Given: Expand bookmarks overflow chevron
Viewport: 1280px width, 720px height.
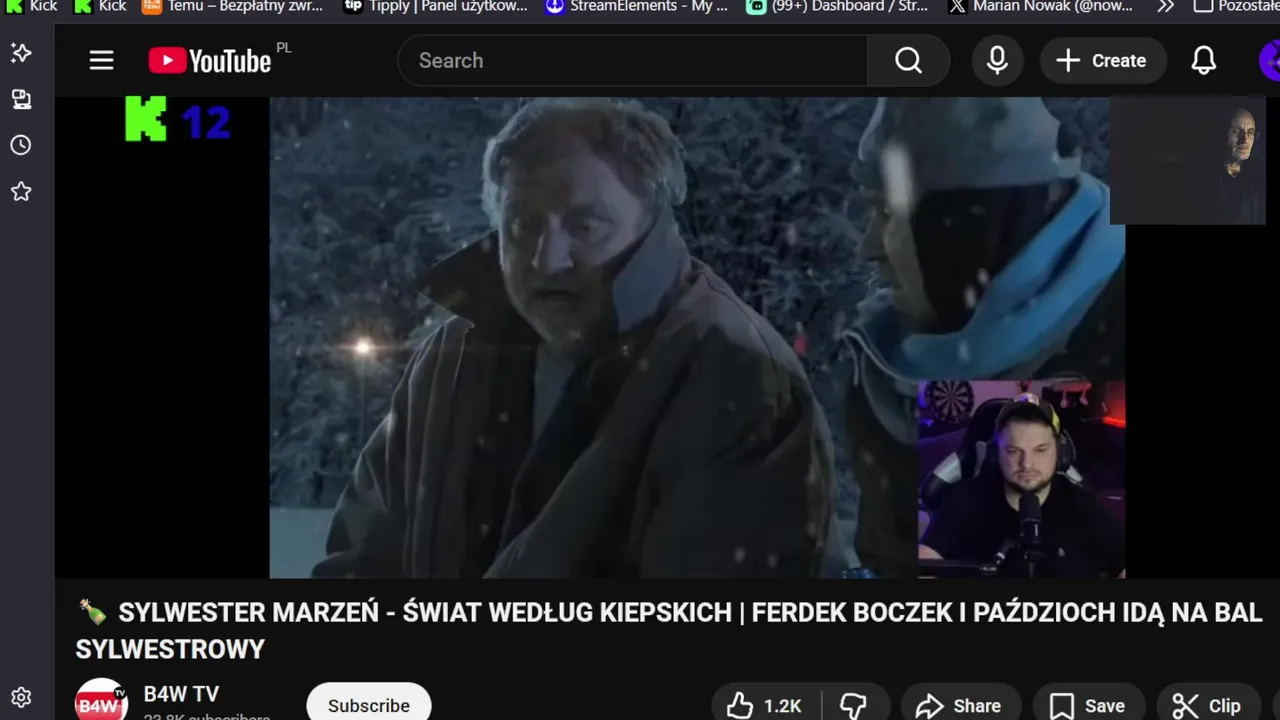Looking at the screenshot, I should click(x=1166, y=6).
